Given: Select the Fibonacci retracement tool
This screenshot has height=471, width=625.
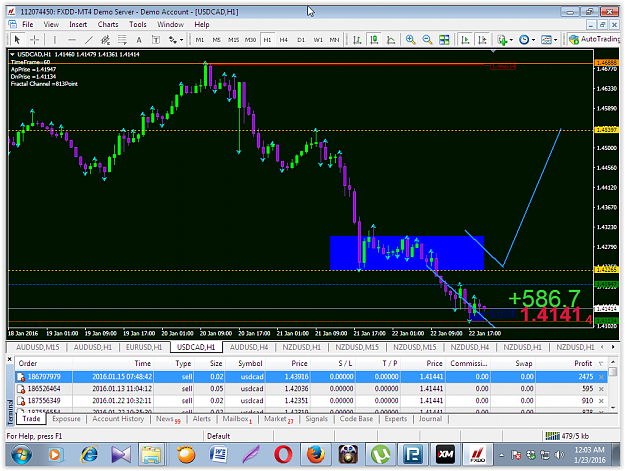Looking at the screenshot, I should pyautogui.click(x=122, y=39).
